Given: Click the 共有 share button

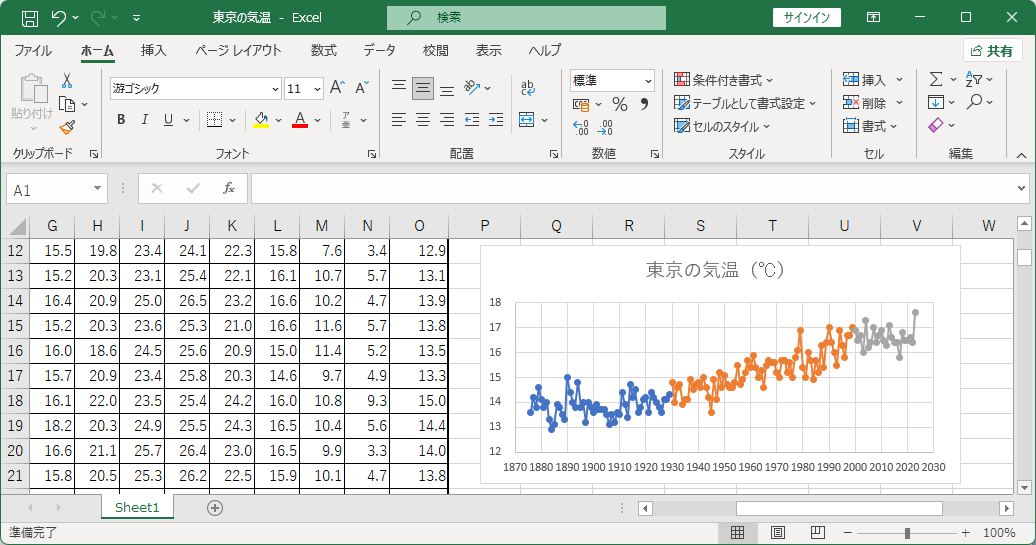Looking at the screenshot, I should 992,51.
